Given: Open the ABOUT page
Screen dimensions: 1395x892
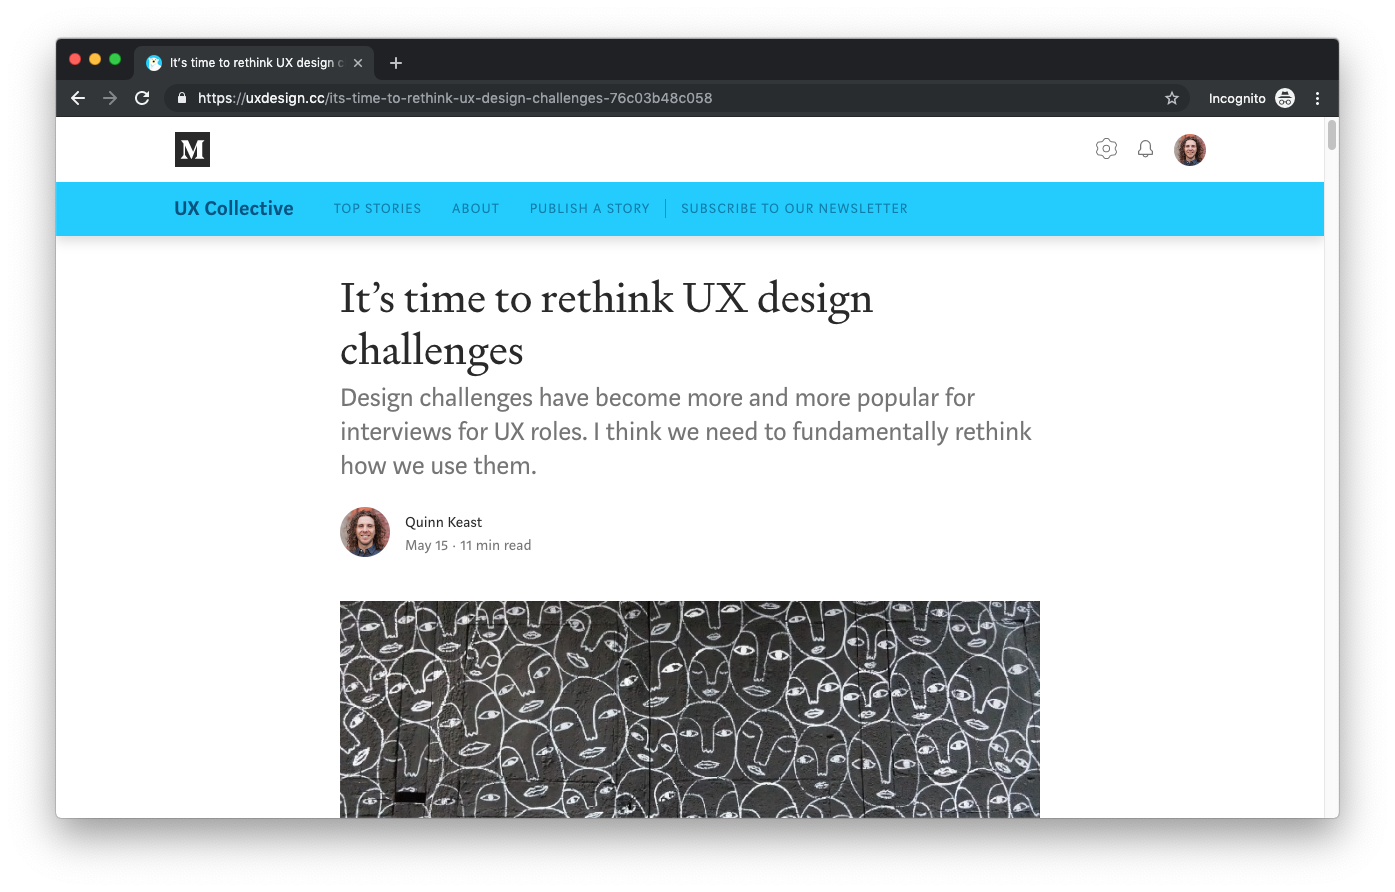Looking at the screenshot, I should pyautogui.click(x=475, y=209).
